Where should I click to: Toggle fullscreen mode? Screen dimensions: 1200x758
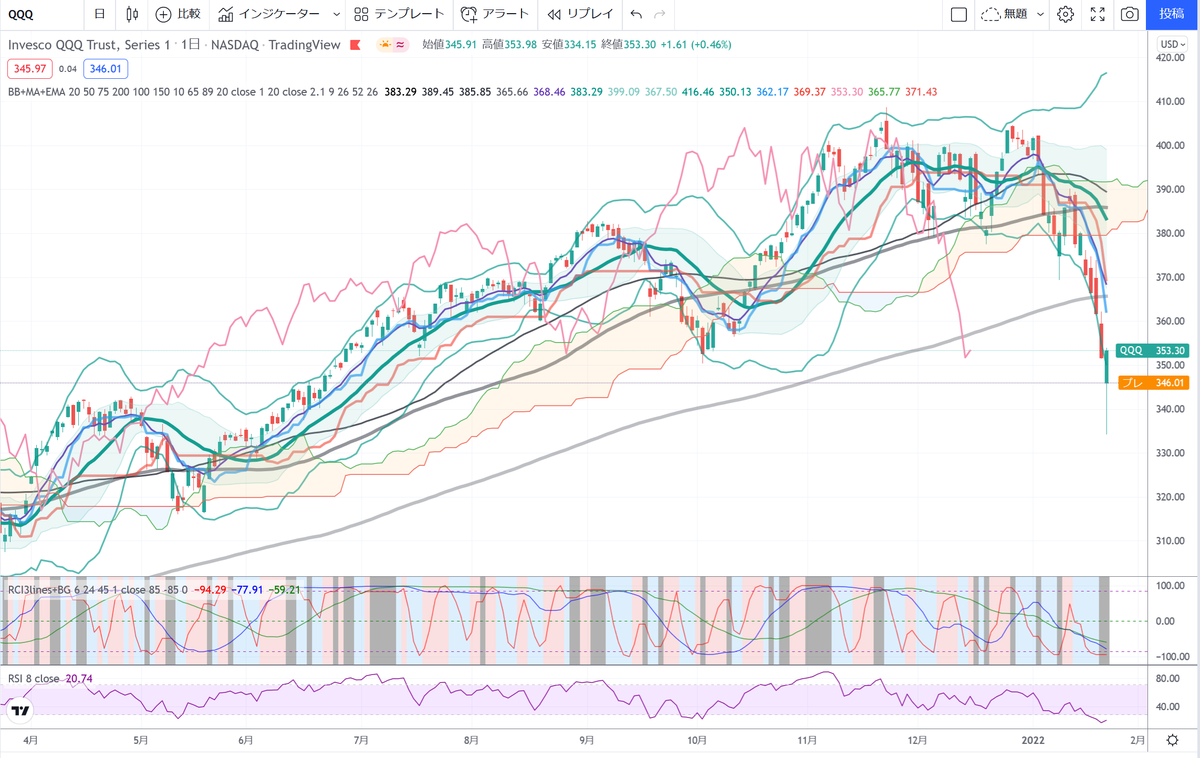tap(1098, 14)
